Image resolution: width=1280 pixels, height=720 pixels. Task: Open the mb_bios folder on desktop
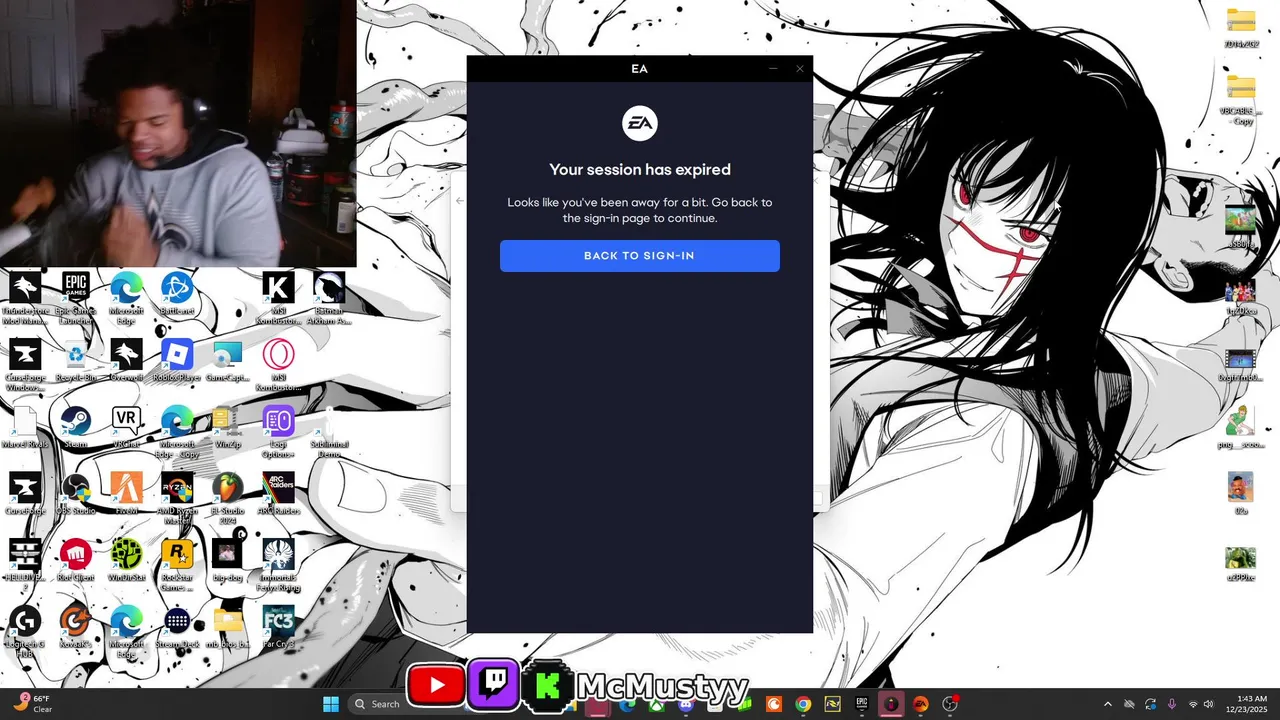(x=227, y=628)
